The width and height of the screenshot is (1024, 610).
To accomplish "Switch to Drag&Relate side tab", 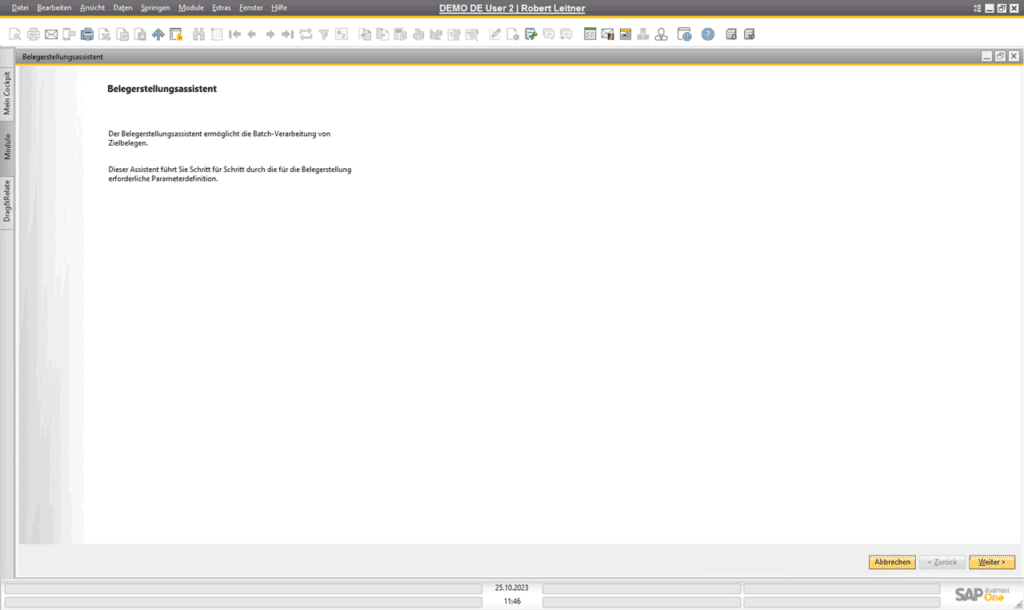I will pyautogui.click(x=7, y=202).
